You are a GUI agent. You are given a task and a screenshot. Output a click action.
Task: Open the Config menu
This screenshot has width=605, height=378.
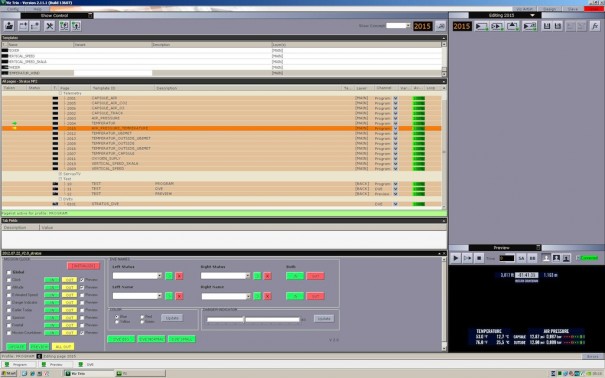(x=12, y=9)
